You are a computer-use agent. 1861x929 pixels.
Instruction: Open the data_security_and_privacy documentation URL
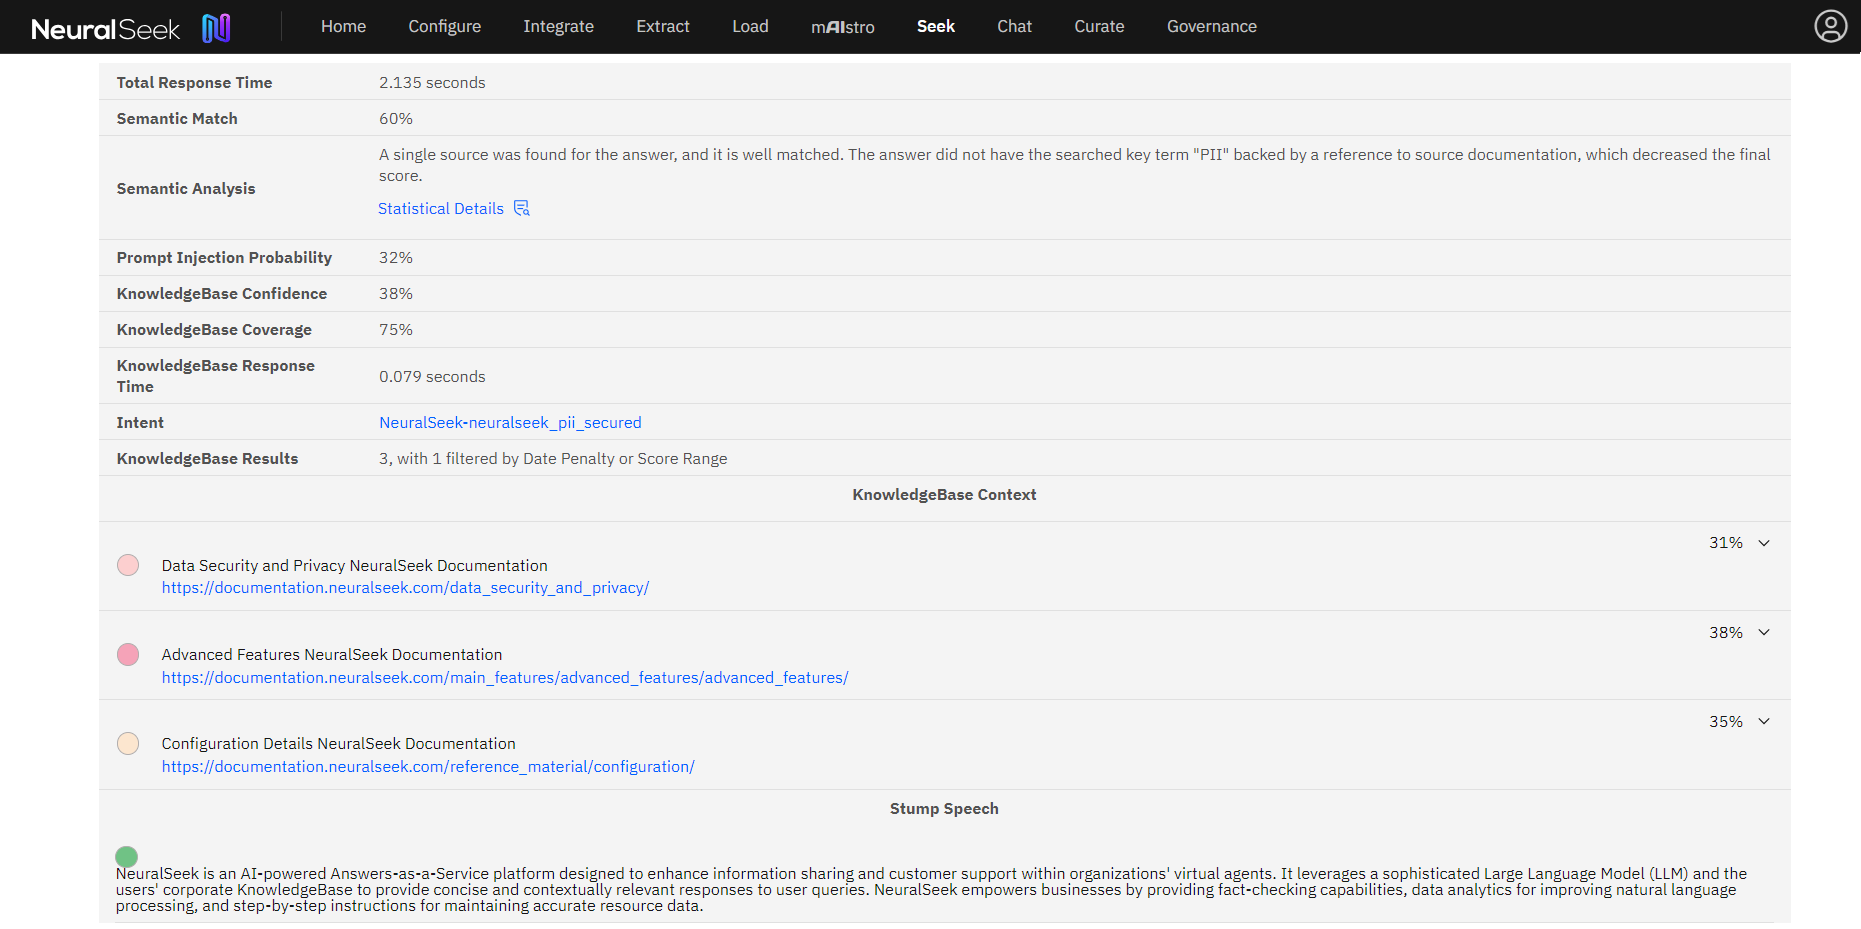405,588
